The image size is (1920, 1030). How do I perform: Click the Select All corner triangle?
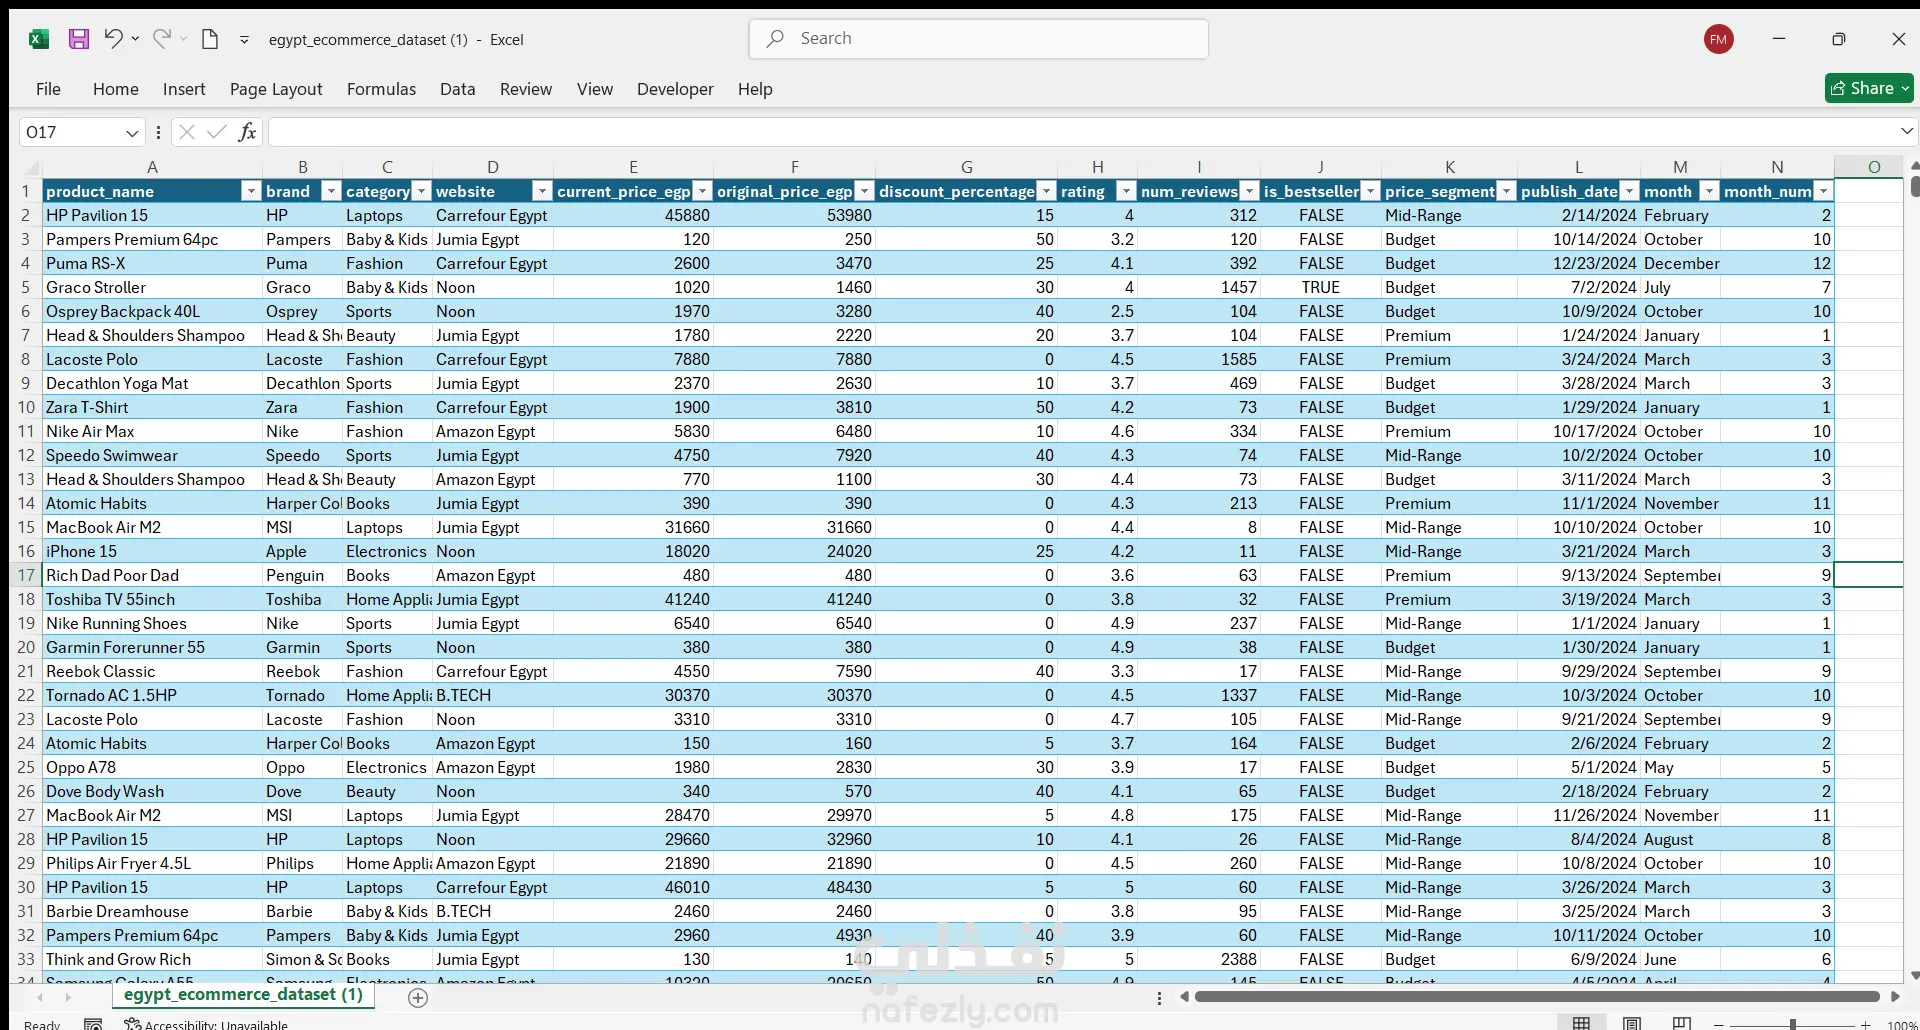point(30,167)
